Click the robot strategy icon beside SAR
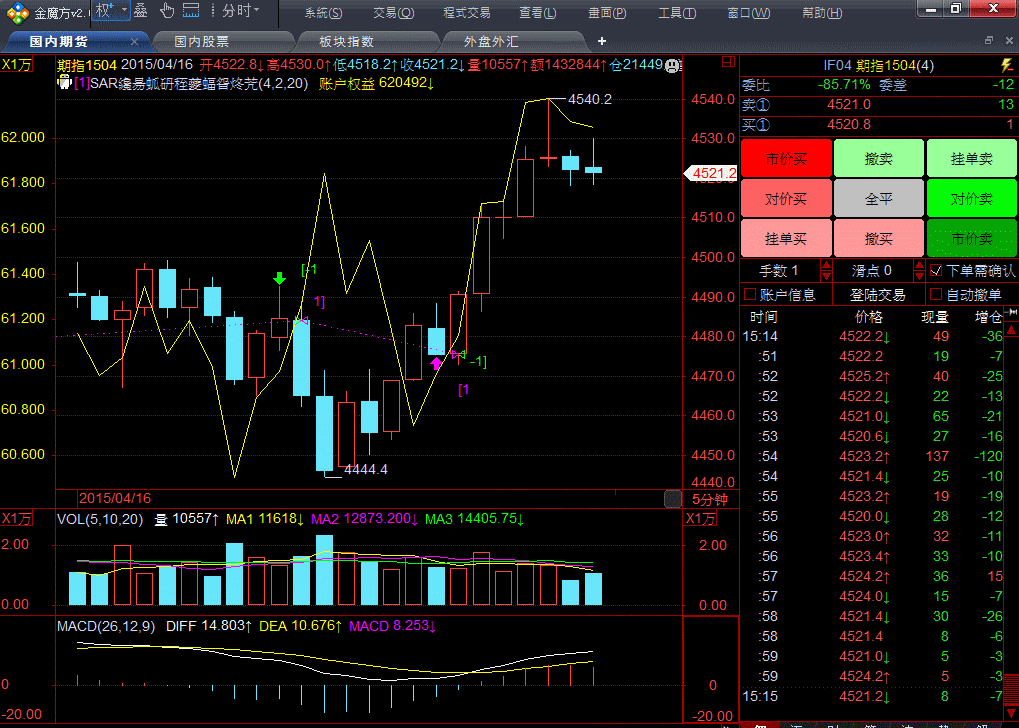This screenshot has height=728, width=1019. [64, 83]
